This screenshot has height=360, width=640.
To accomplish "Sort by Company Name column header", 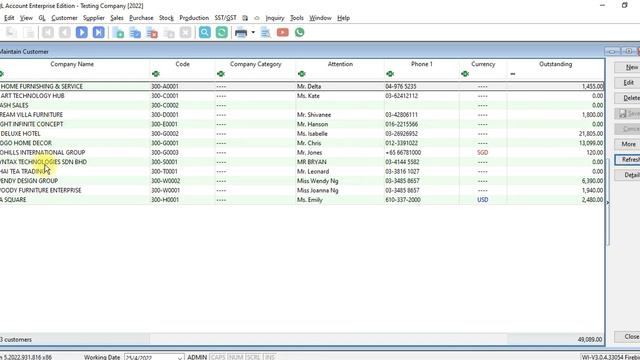I will (72, 64).
